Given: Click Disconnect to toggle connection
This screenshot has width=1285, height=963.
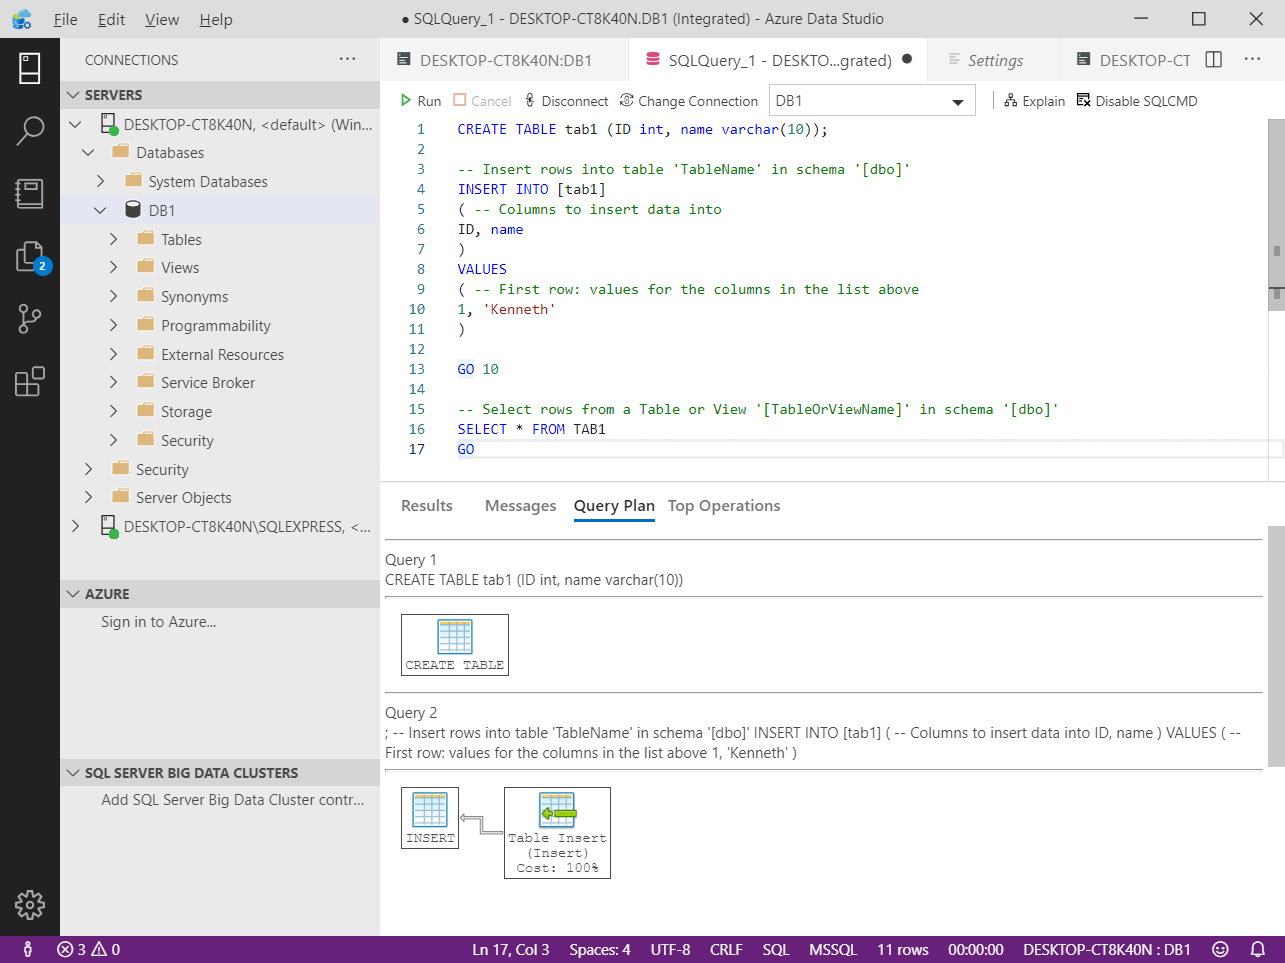Looking at the screenshot, I should tap(566, 101).
